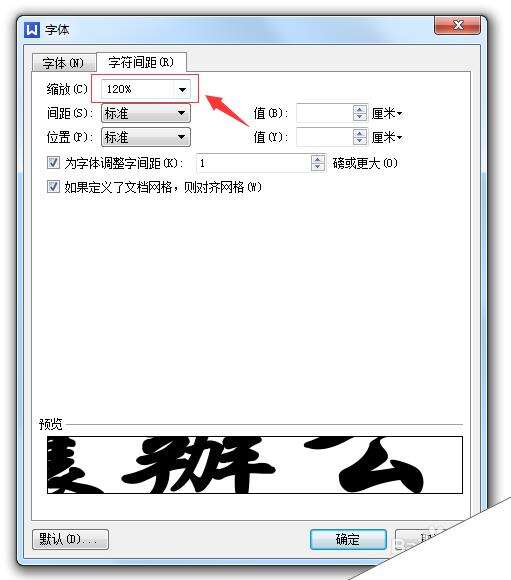Image resolution: width=511 pixels, height=580 pixels.
Task: Switch to the 字体(N) tab
Action: tap(64, 63)
